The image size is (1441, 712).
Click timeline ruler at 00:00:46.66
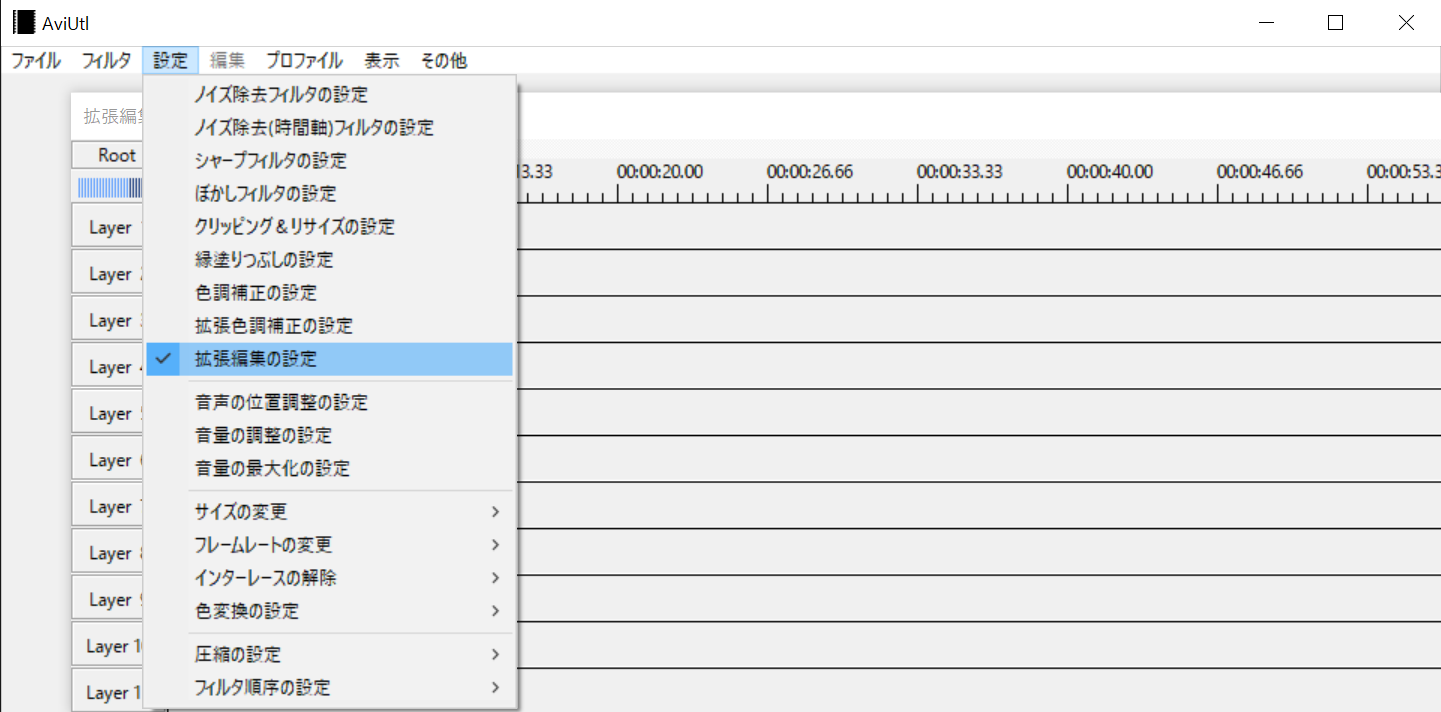tap(1260, 172)
